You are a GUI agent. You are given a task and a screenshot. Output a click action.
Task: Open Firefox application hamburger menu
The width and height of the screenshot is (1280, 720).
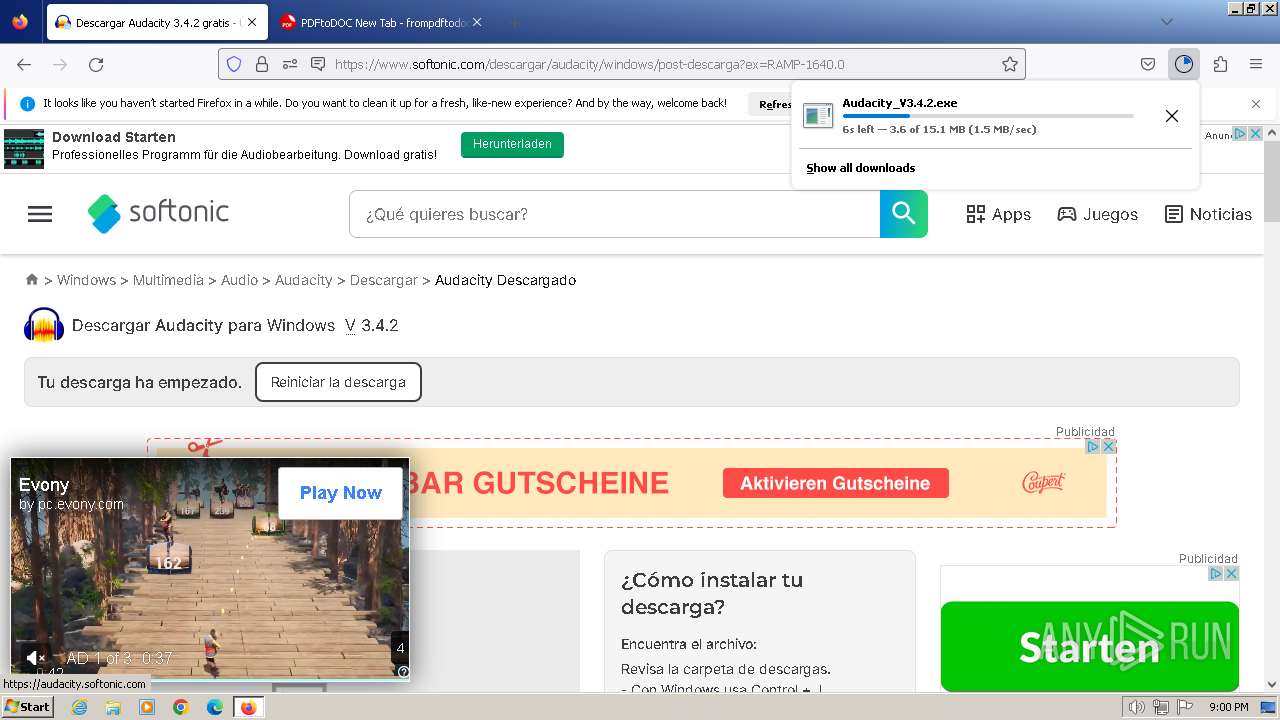click(x=1256, y=64)
